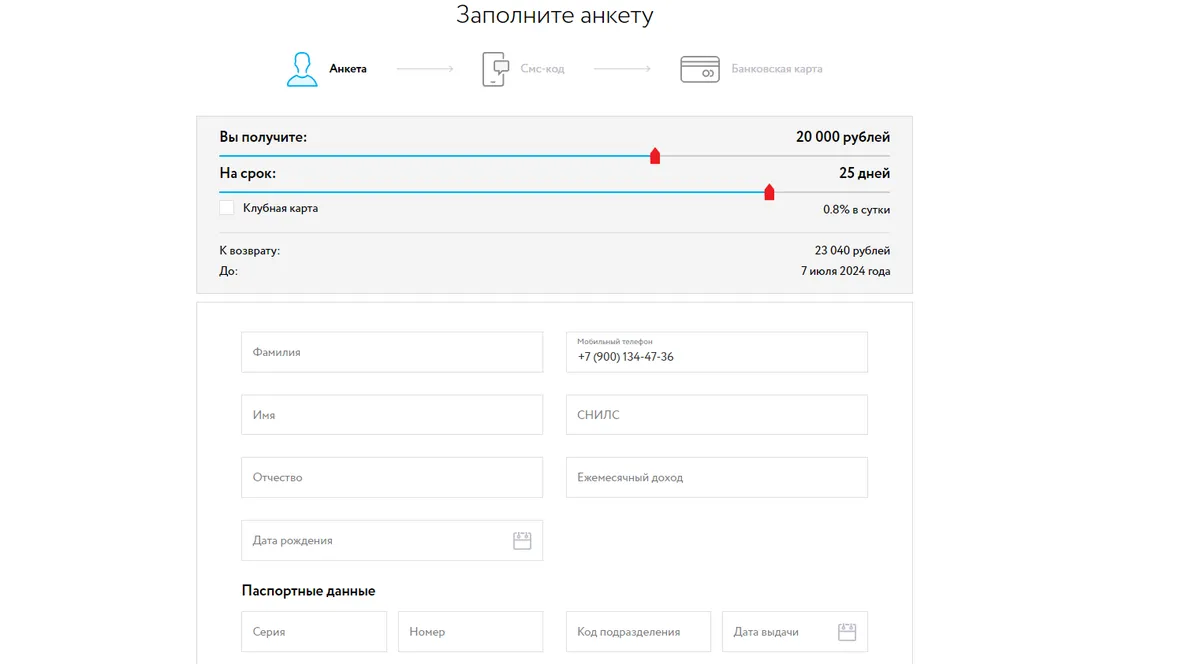
Task: Click the loan amount slider handle
Action: click(655, 156)
